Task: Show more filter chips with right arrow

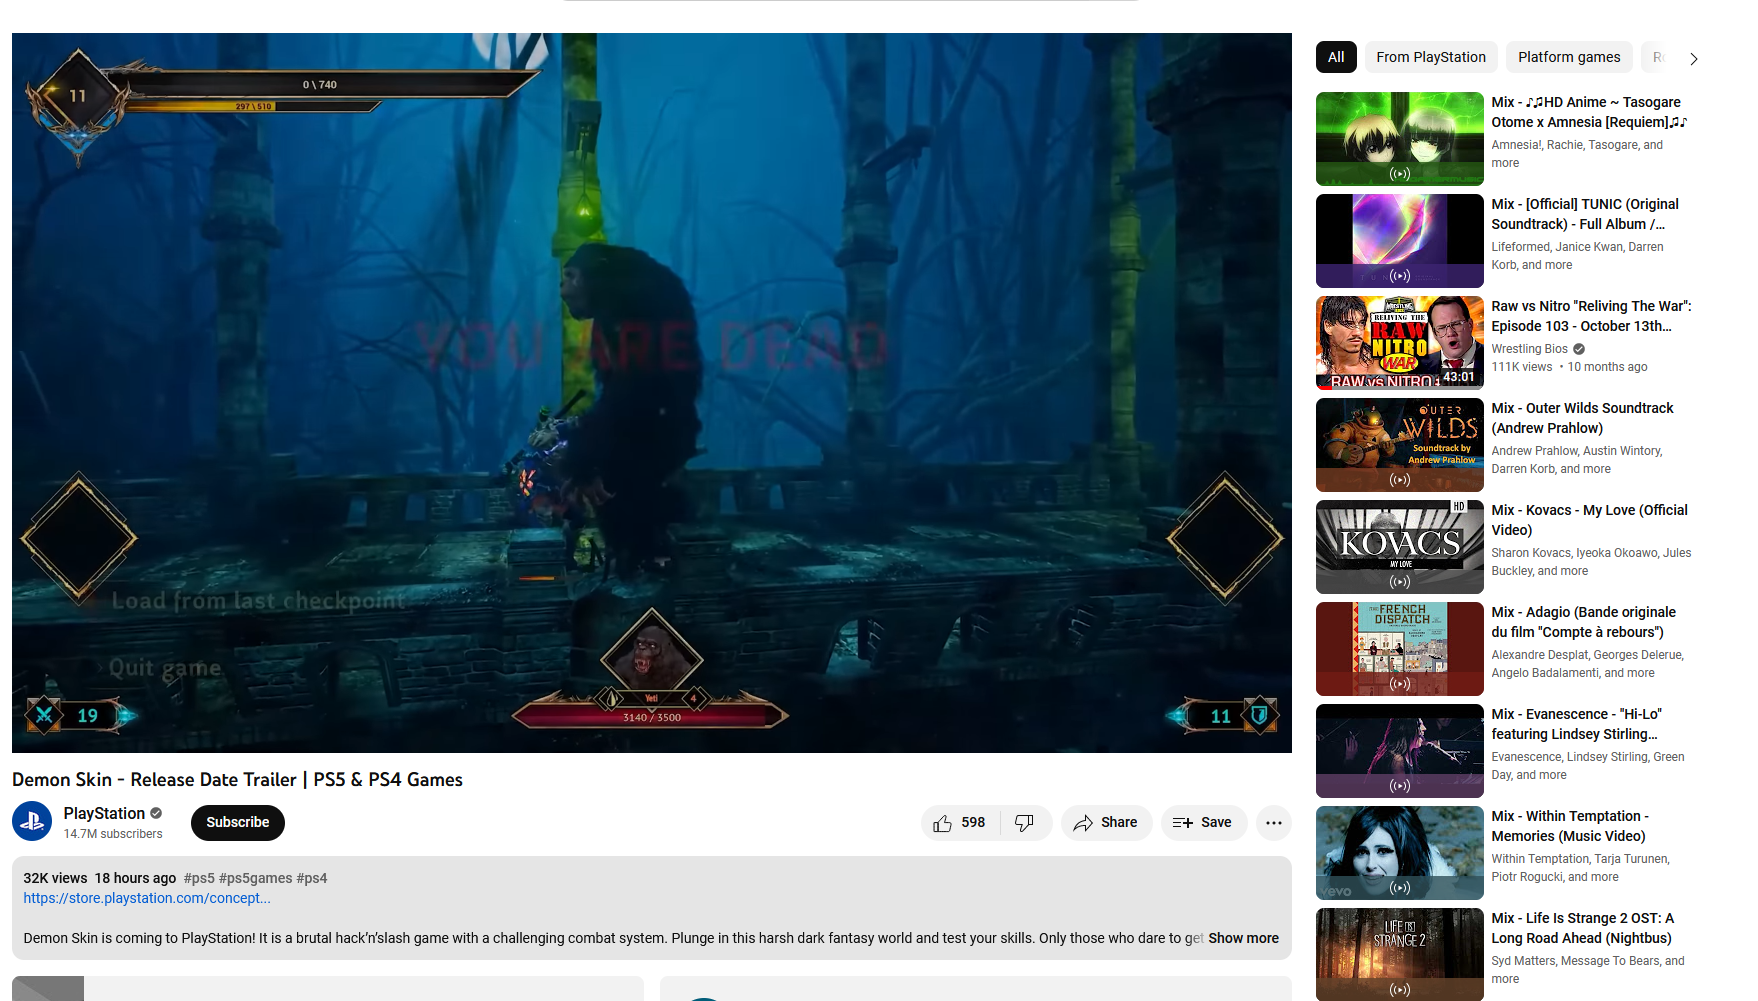Action: [1693, 58]
